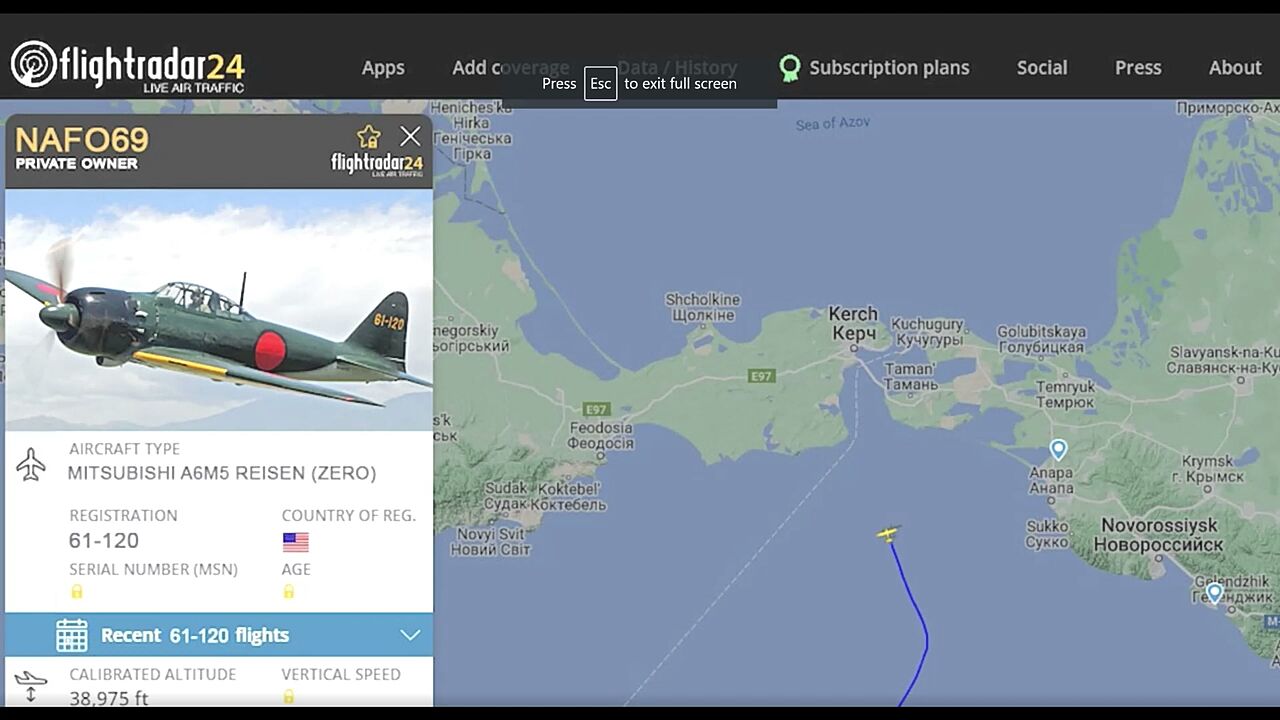This screenshot has height=720, width=1280.
Task: Open the airport marker near Anapa
Action: 1058,450
